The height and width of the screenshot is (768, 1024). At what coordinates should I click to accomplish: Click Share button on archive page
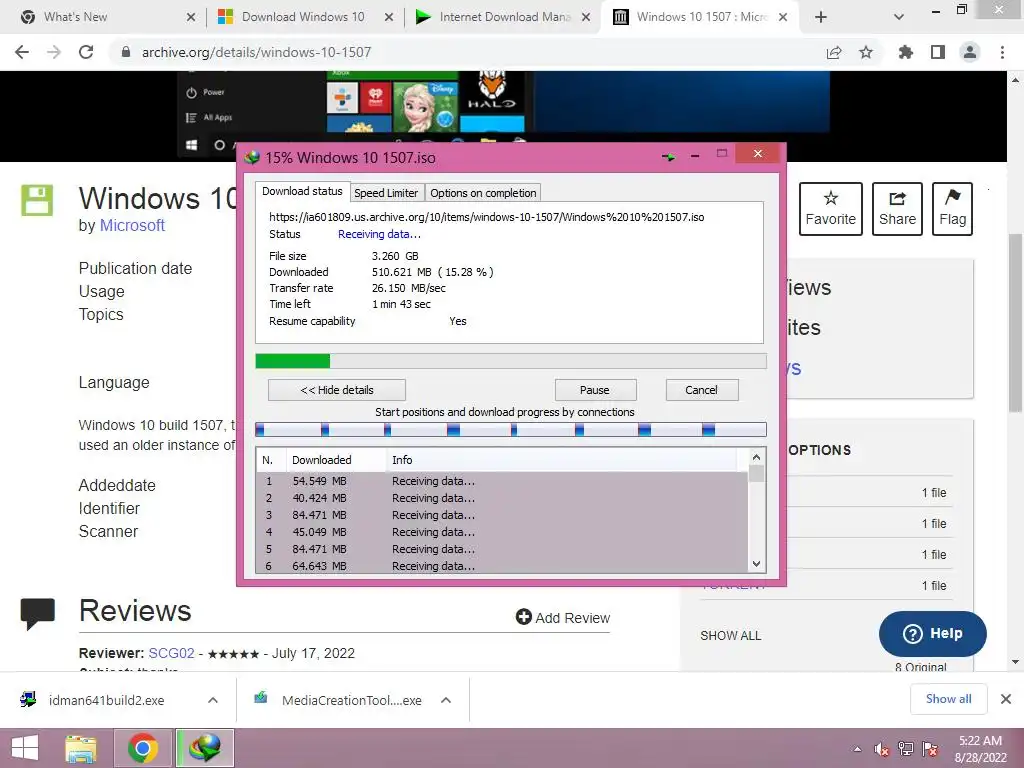[897, 209]
